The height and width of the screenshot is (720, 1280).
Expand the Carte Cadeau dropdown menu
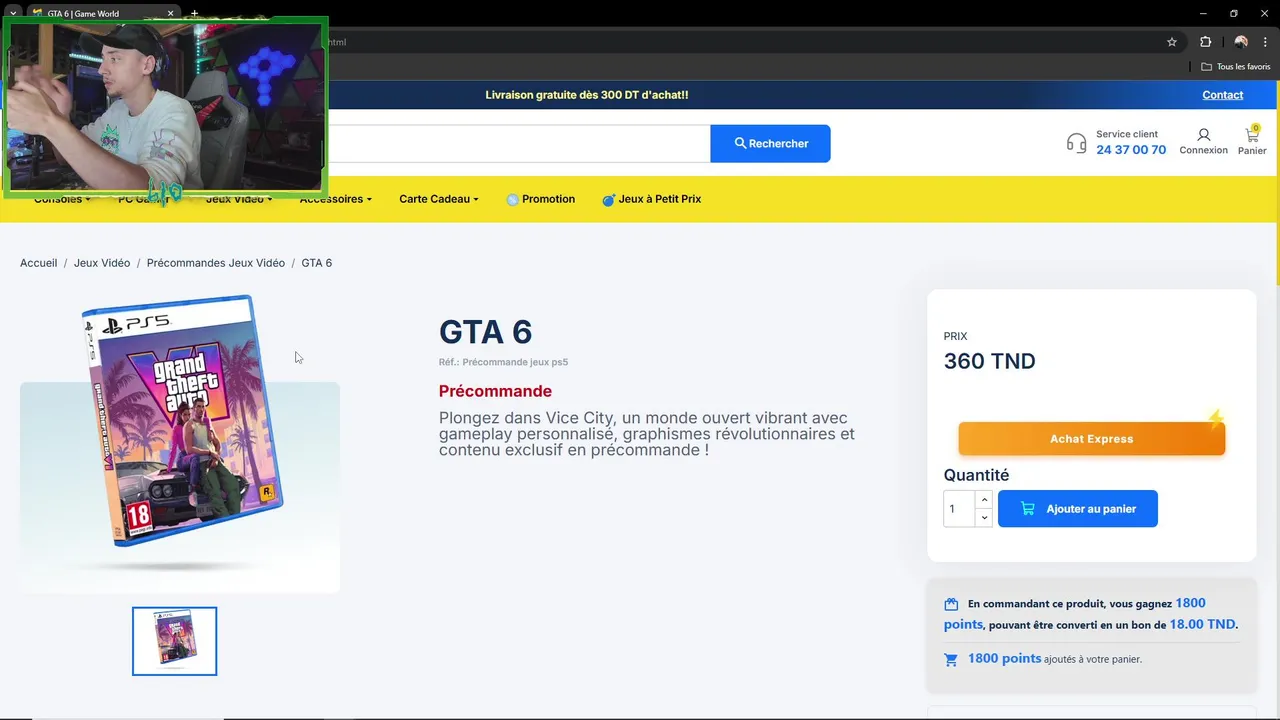438,199
